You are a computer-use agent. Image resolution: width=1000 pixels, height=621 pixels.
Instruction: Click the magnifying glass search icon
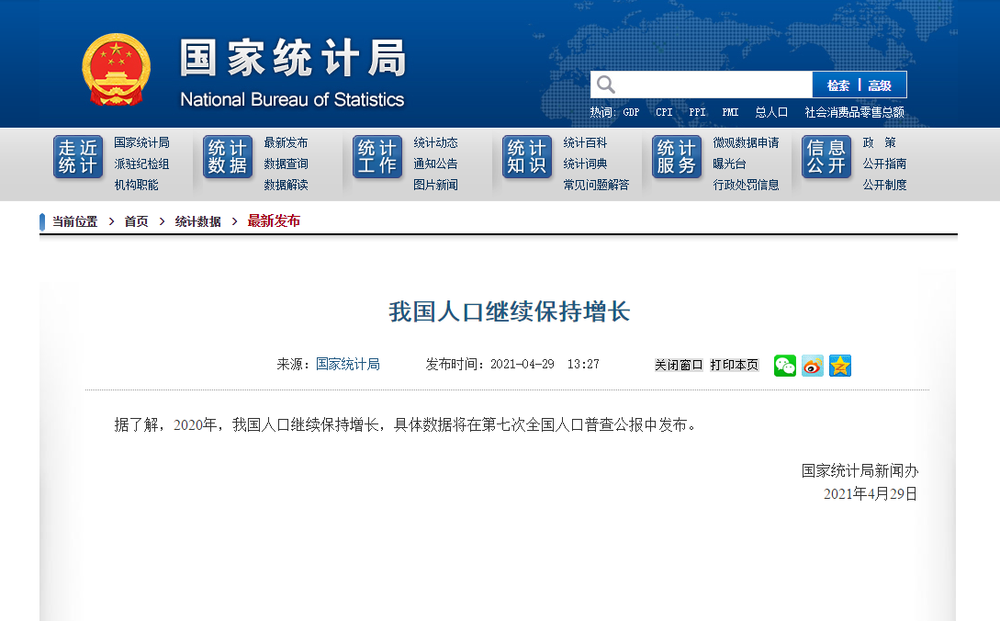coord(606,85)
